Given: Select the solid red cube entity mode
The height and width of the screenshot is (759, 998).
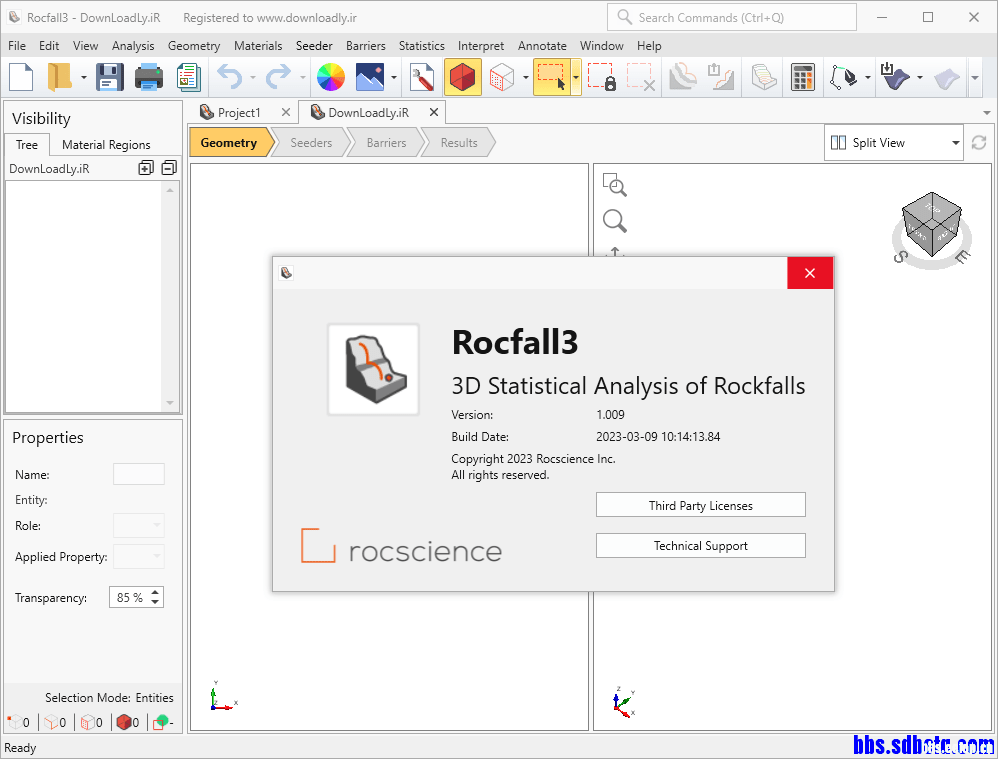Looking at the screenshot, I should [463, 77].
